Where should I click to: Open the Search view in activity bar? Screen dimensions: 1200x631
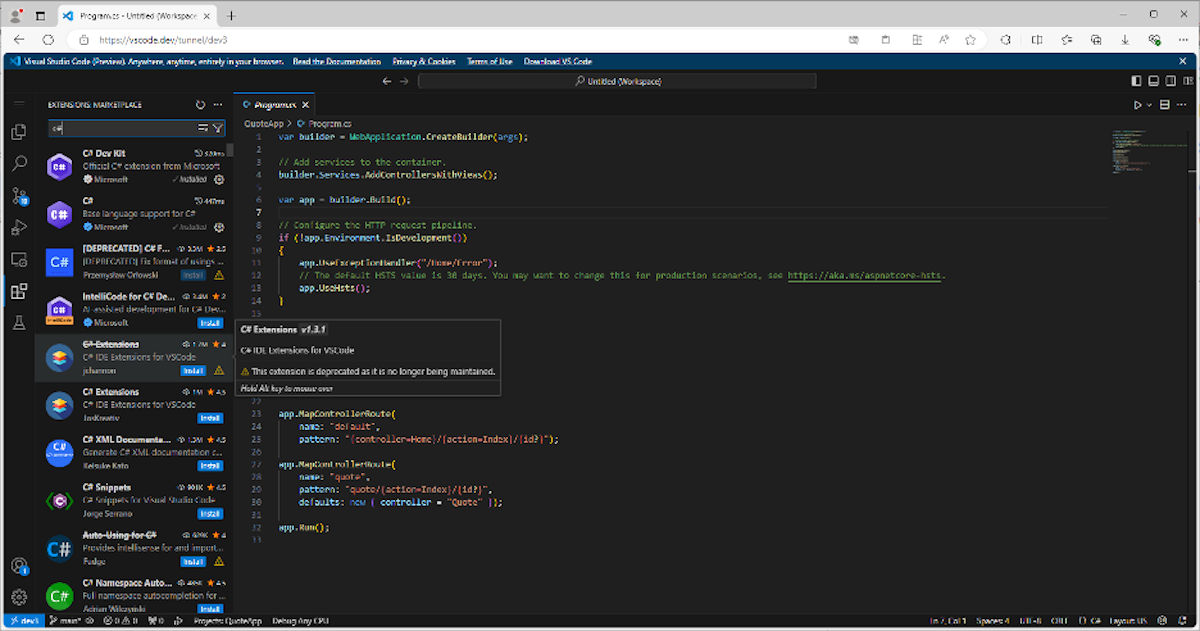point(18,164)
